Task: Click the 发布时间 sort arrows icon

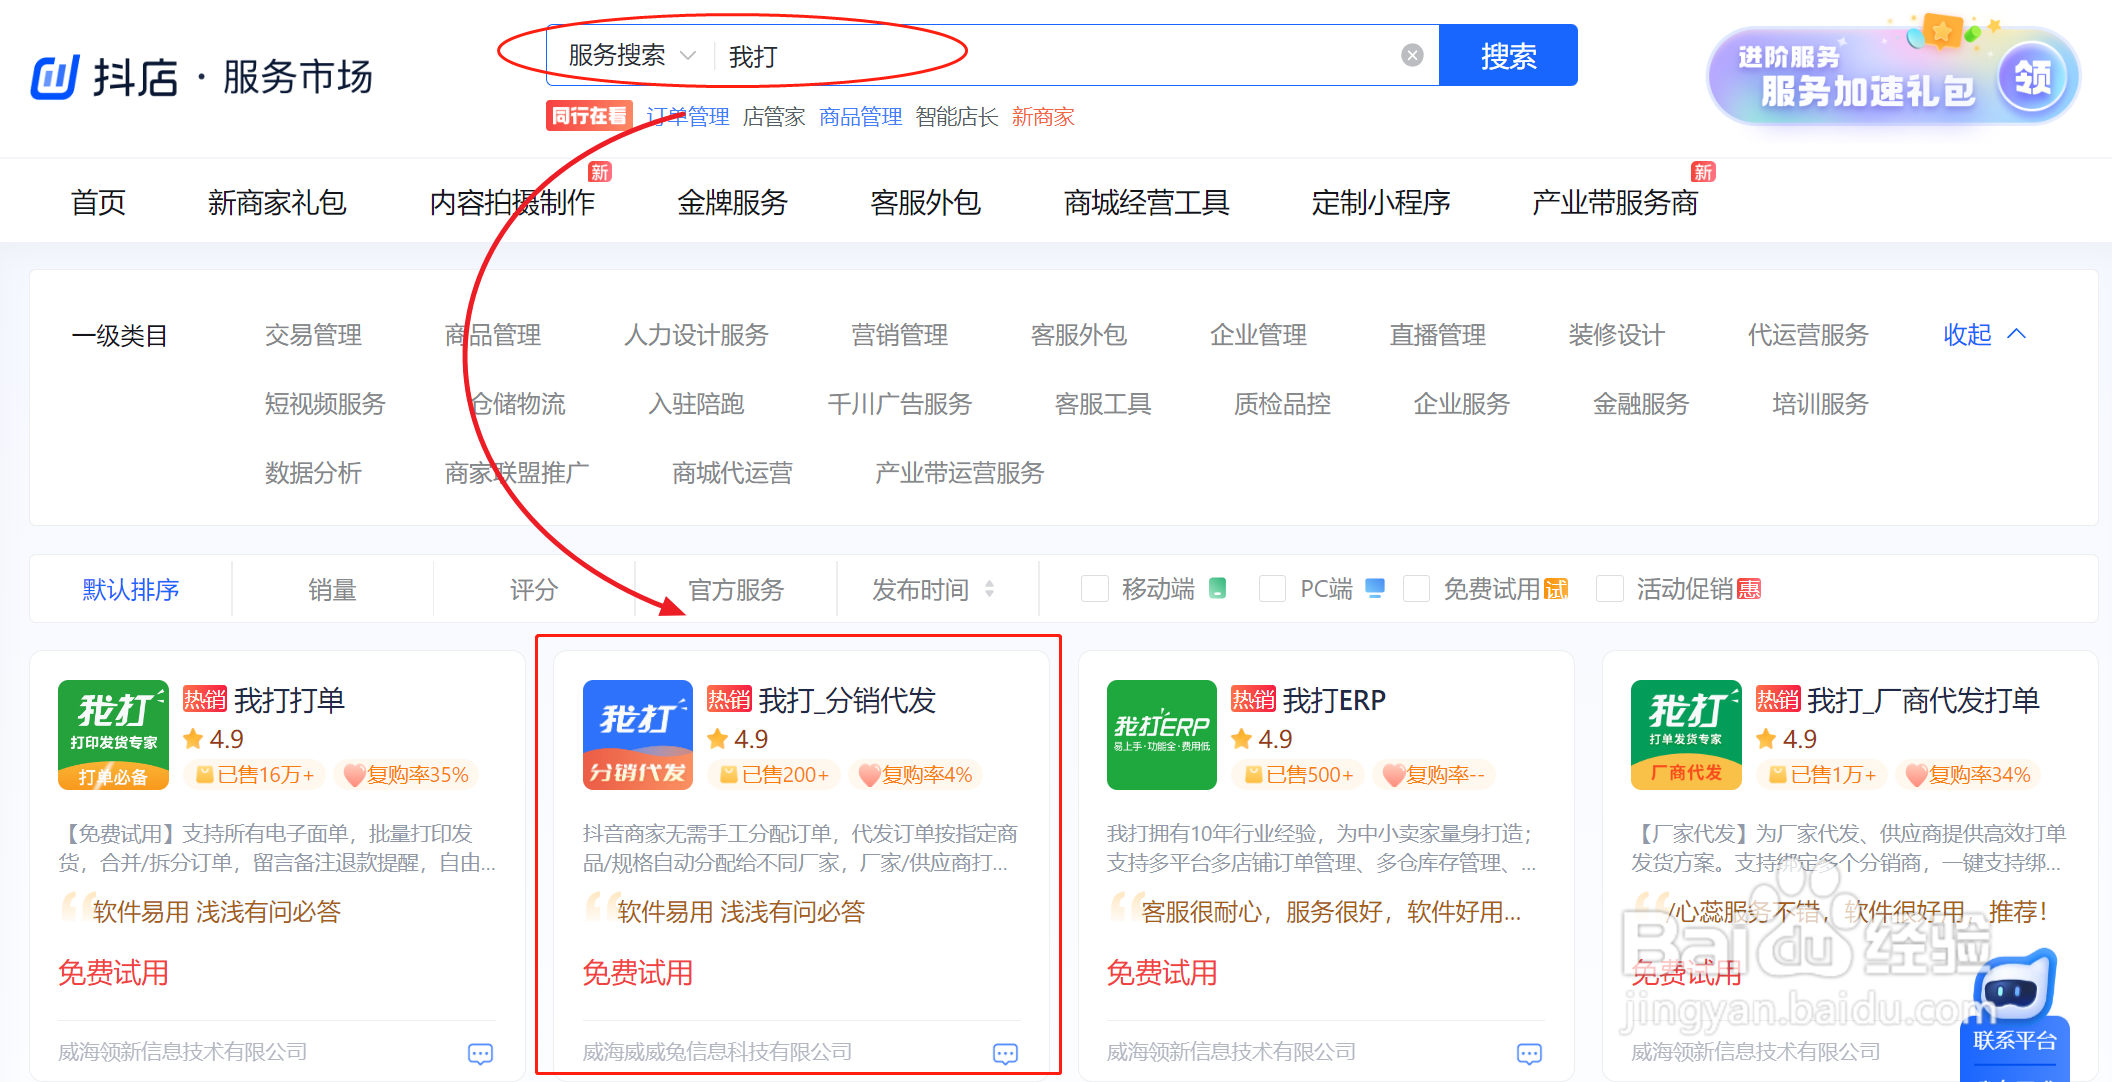Action: coord(989,589)
